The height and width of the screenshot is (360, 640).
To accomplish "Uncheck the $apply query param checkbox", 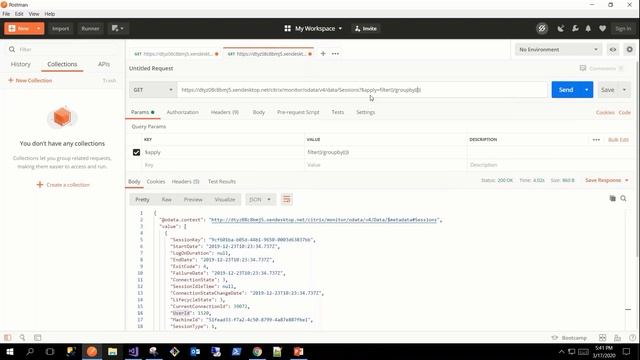I will [x=136, y=152].
